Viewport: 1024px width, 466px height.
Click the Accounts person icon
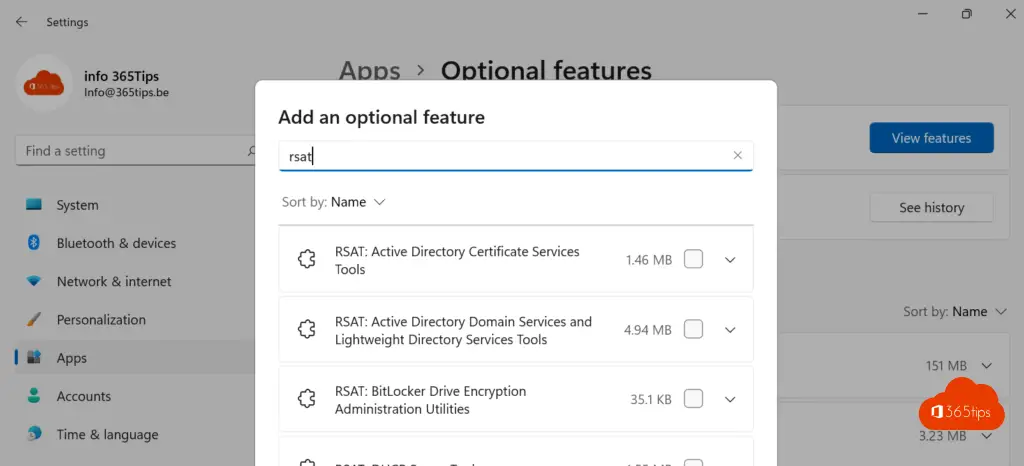(34, 396)
